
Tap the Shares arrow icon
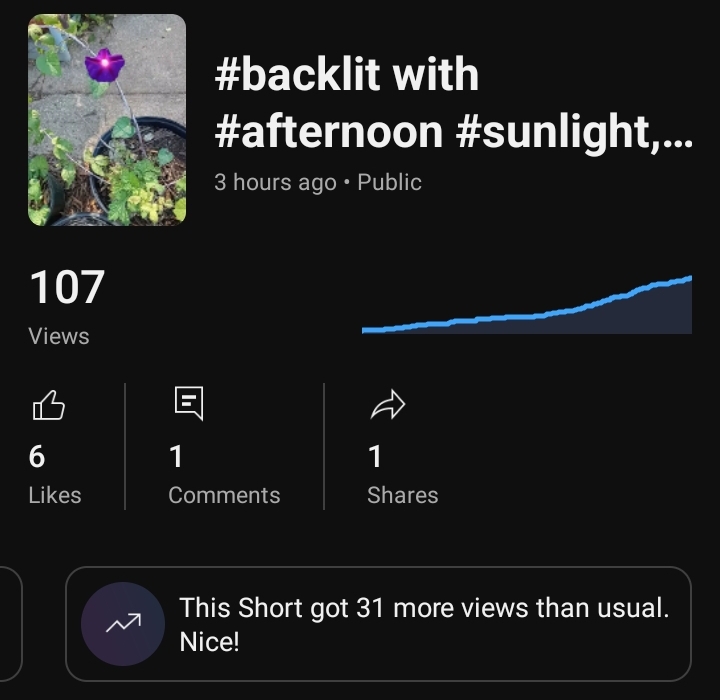click(x=387, y=404)
